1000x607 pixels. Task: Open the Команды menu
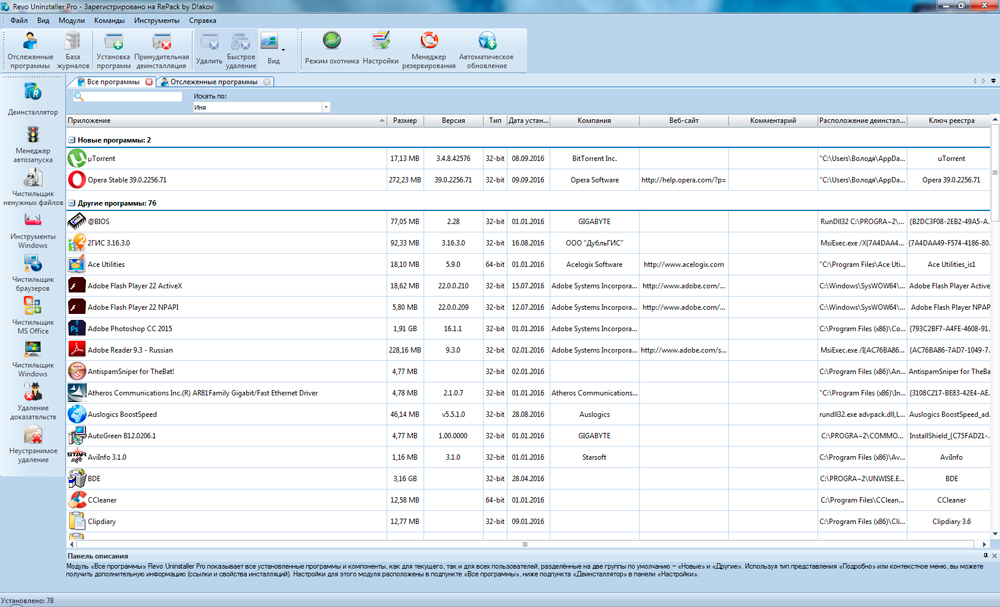click(x=109, y=20)
